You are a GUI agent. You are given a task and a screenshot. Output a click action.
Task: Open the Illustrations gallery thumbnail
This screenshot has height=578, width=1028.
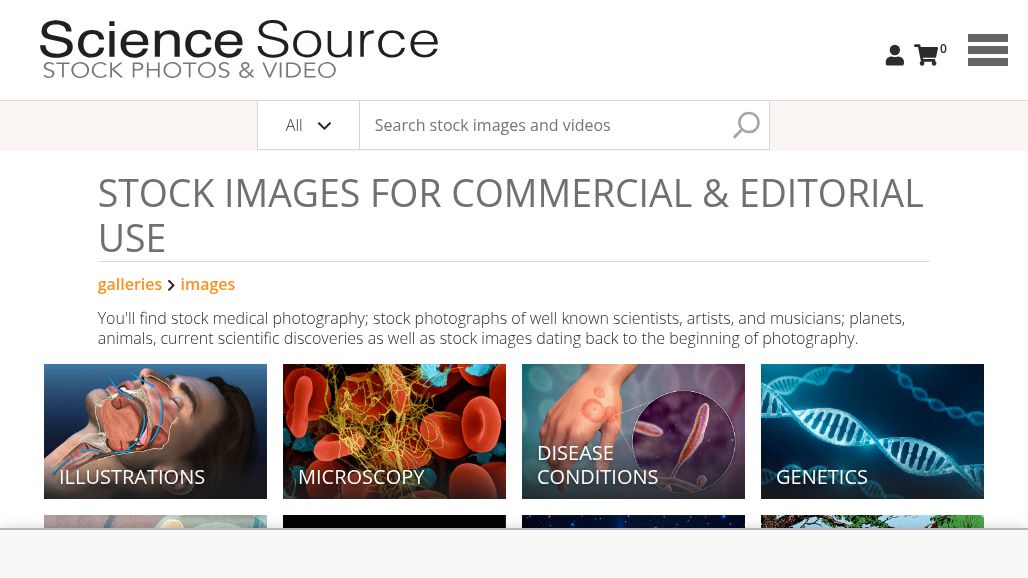(155, 431)
